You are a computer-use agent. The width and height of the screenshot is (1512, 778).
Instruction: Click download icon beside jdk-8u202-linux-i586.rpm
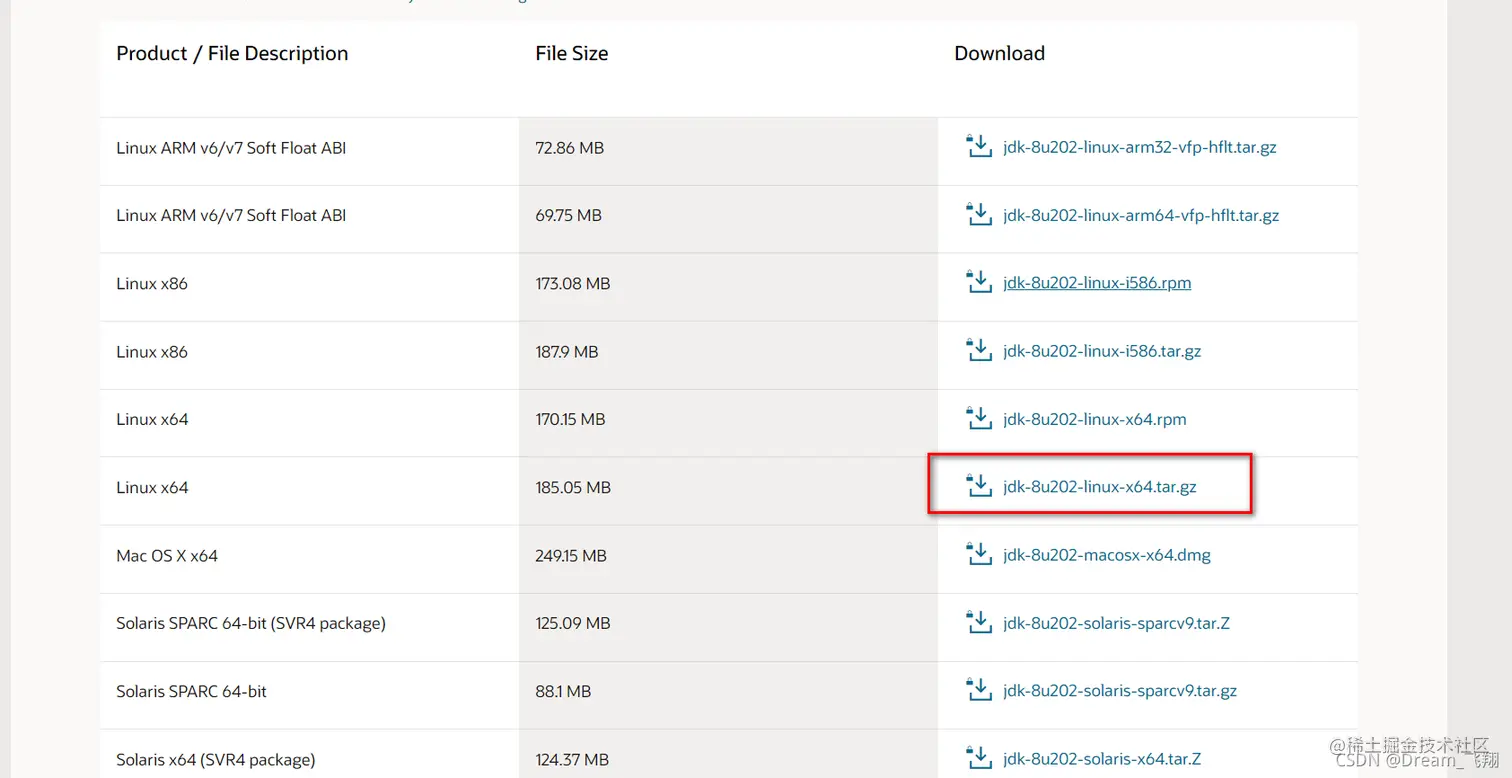(x=978, y=283)
